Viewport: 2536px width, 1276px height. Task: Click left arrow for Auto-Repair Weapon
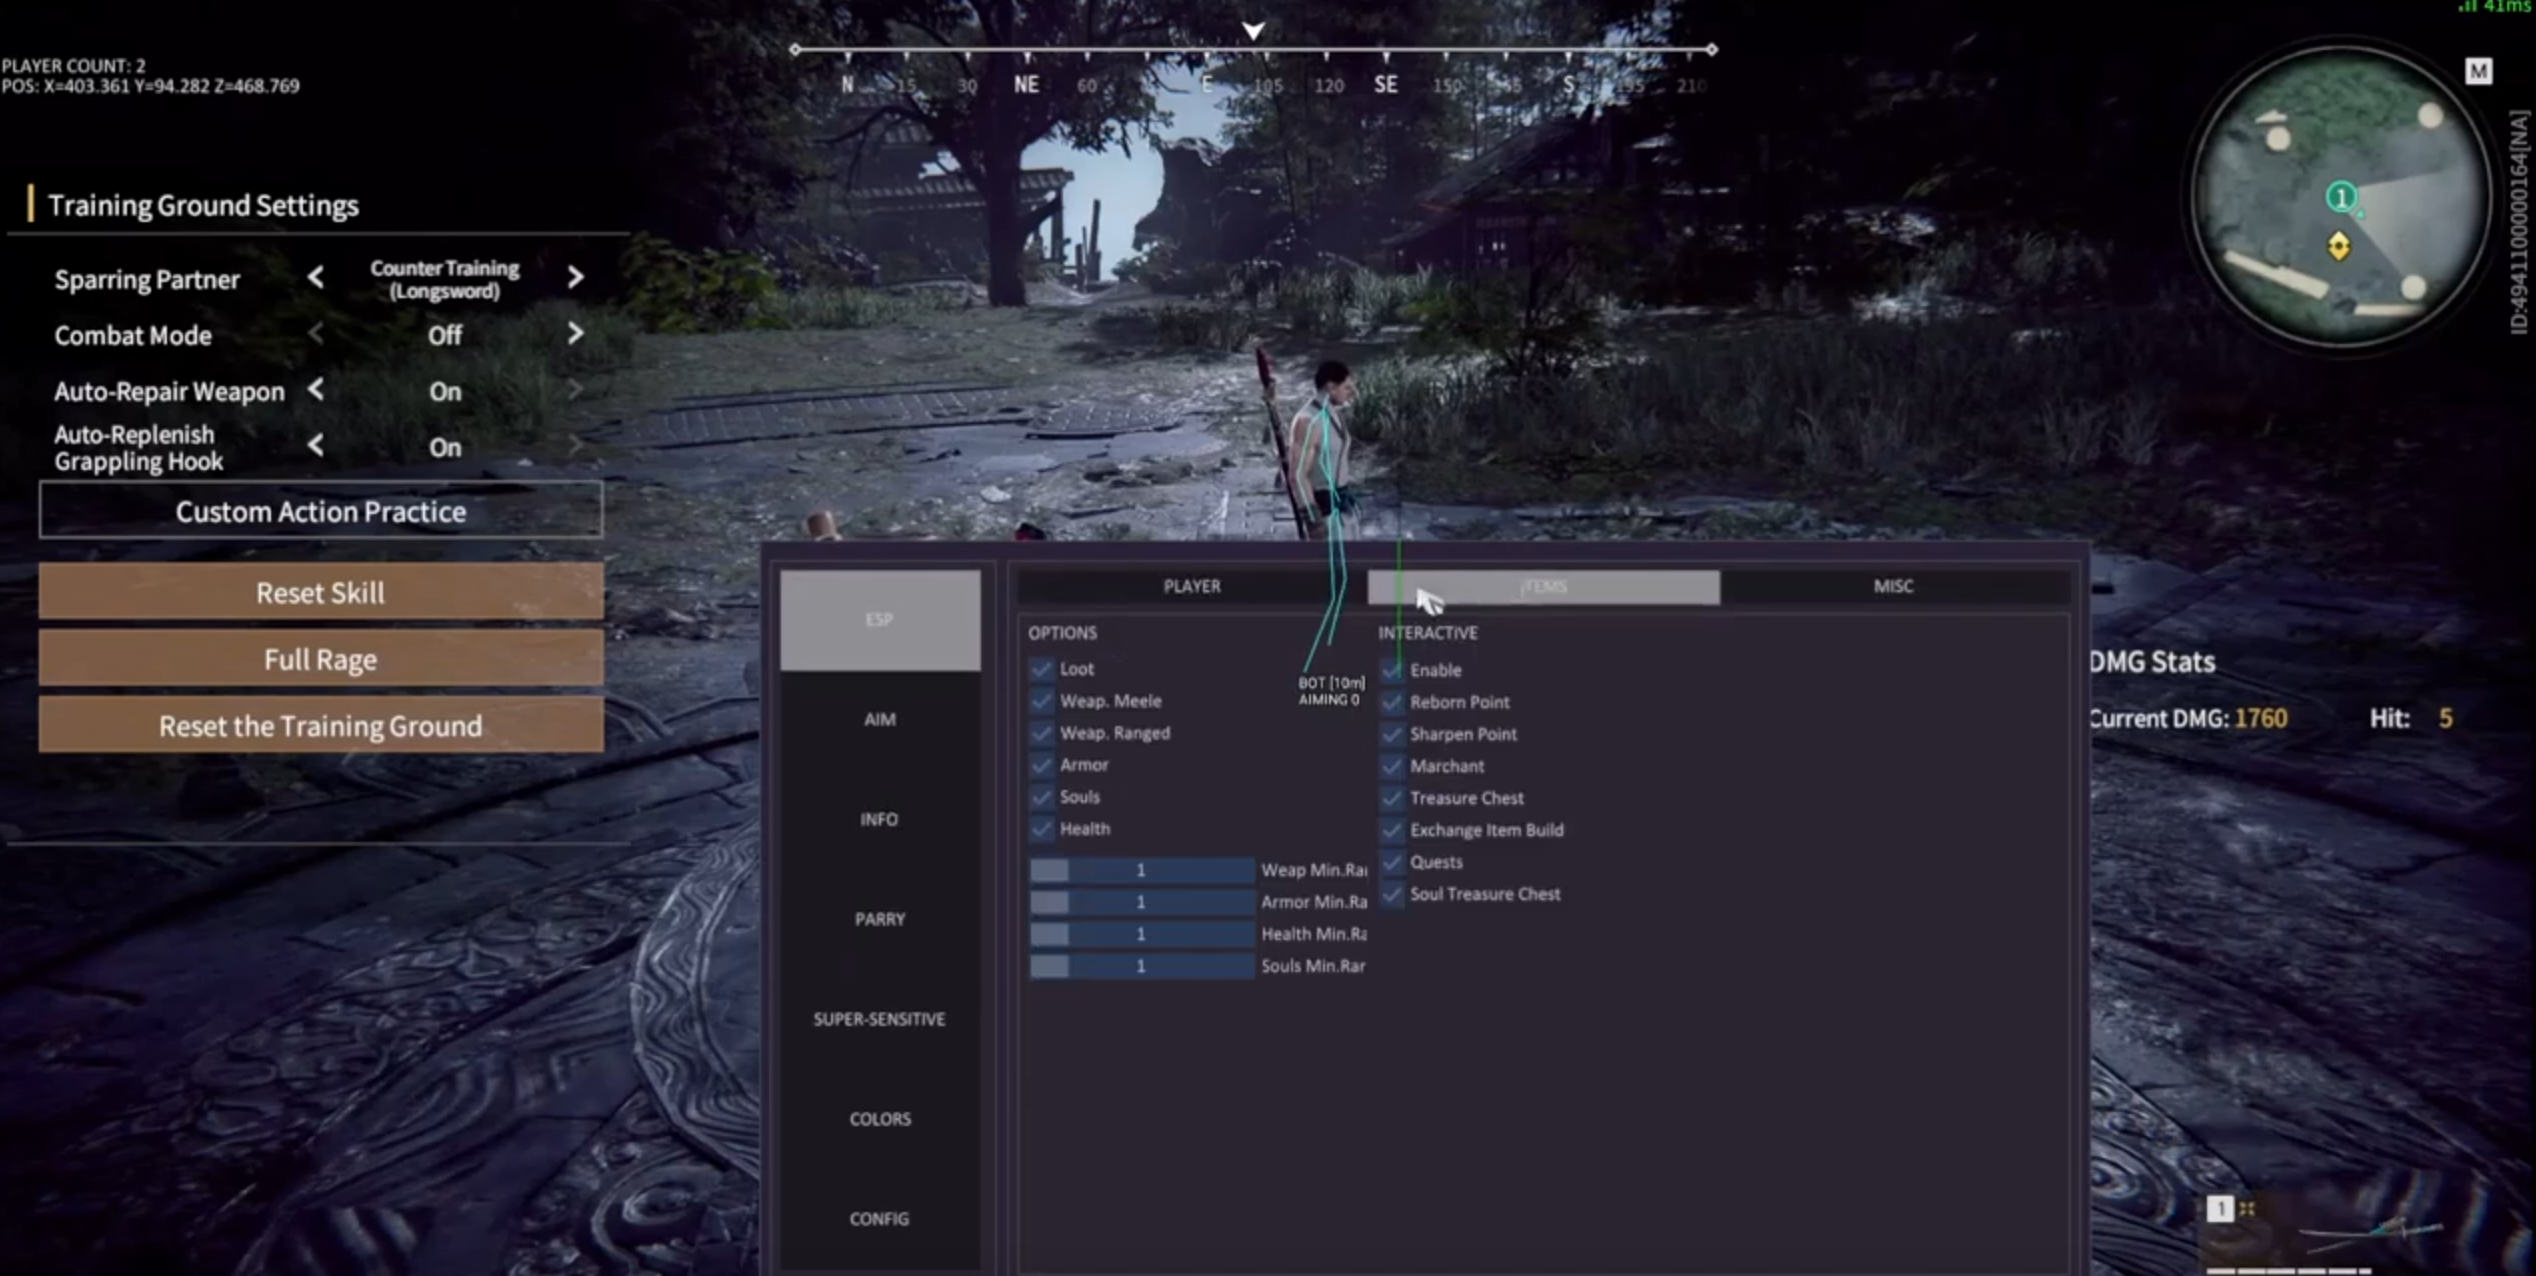click(x=316, y=390)
